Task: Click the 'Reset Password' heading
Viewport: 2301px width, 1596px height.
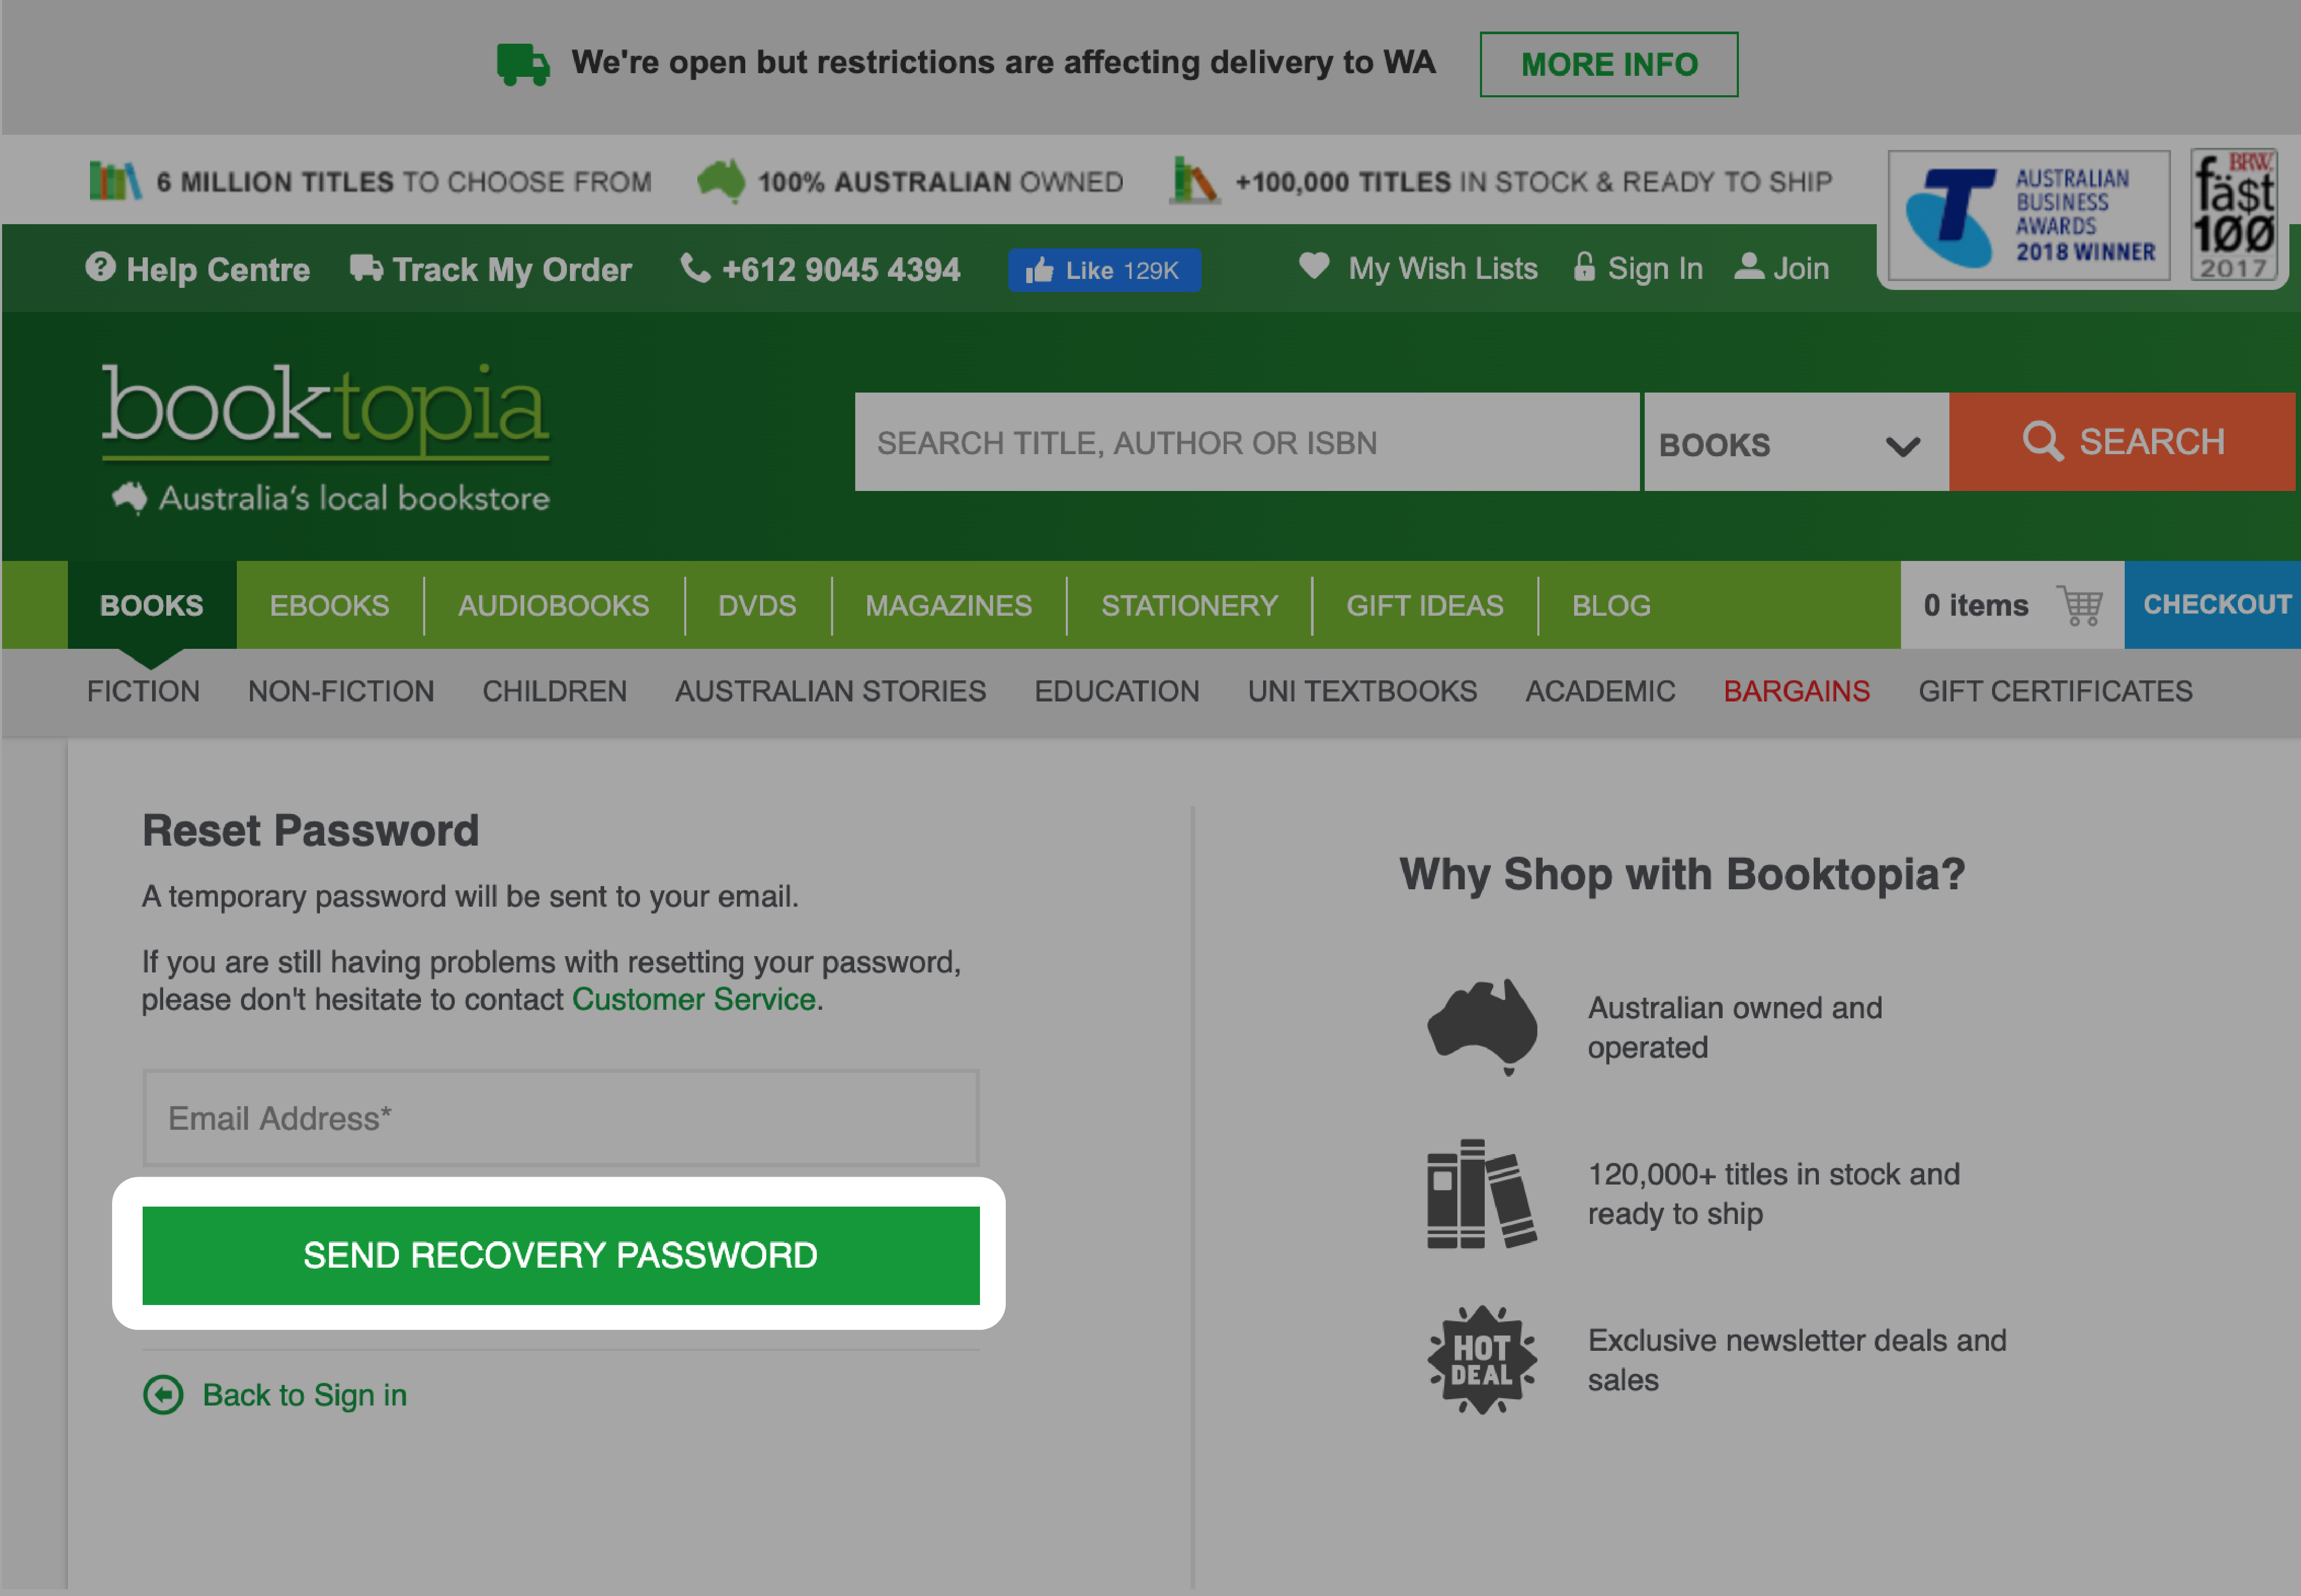Action: pyautogui.click(x=310, y=831)
